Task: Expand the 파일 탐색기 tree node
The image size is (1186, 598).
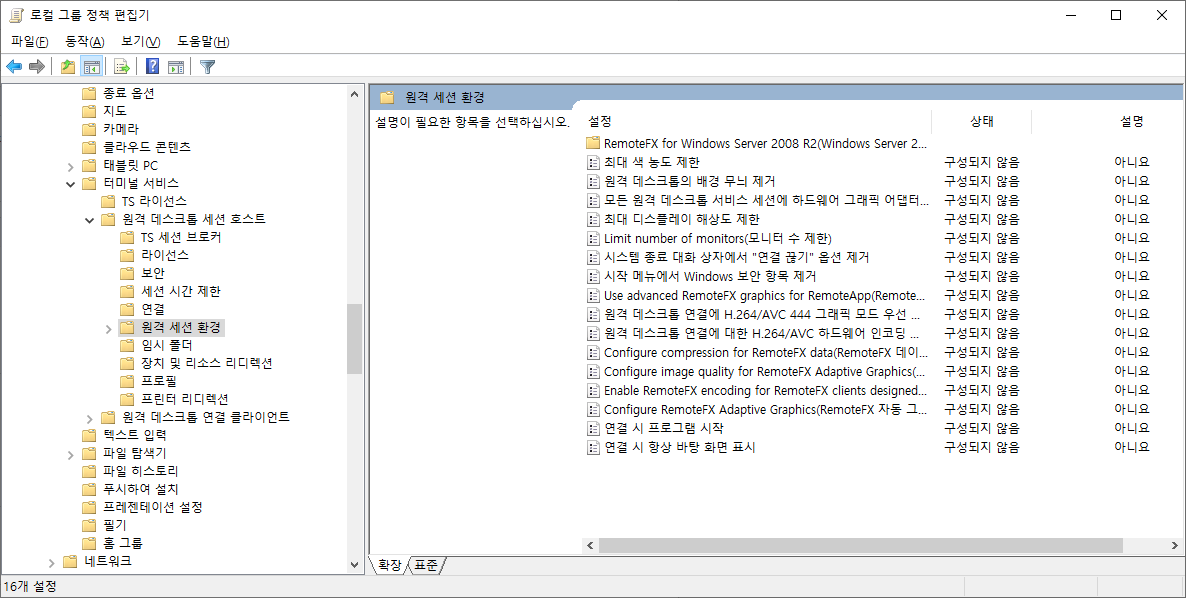Action: coord(70,454)
